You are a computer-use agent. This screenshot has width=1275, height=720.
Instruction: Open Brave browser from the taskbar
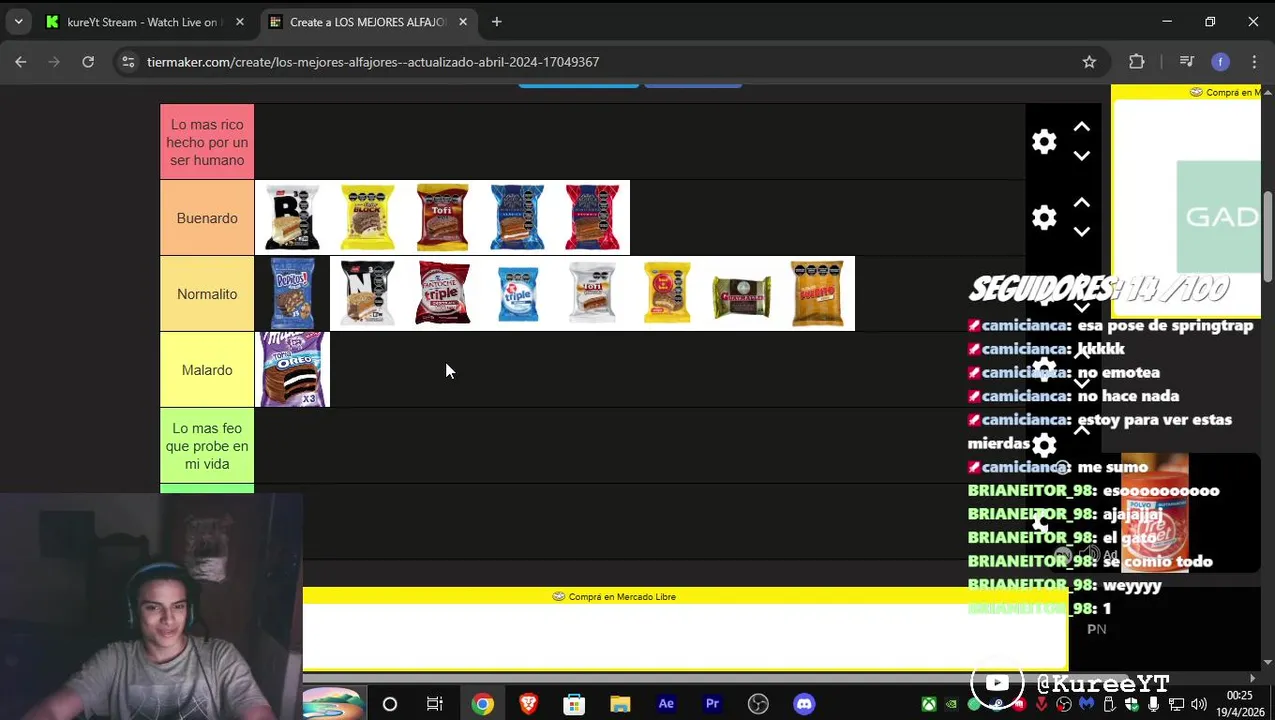pos(528,704)
